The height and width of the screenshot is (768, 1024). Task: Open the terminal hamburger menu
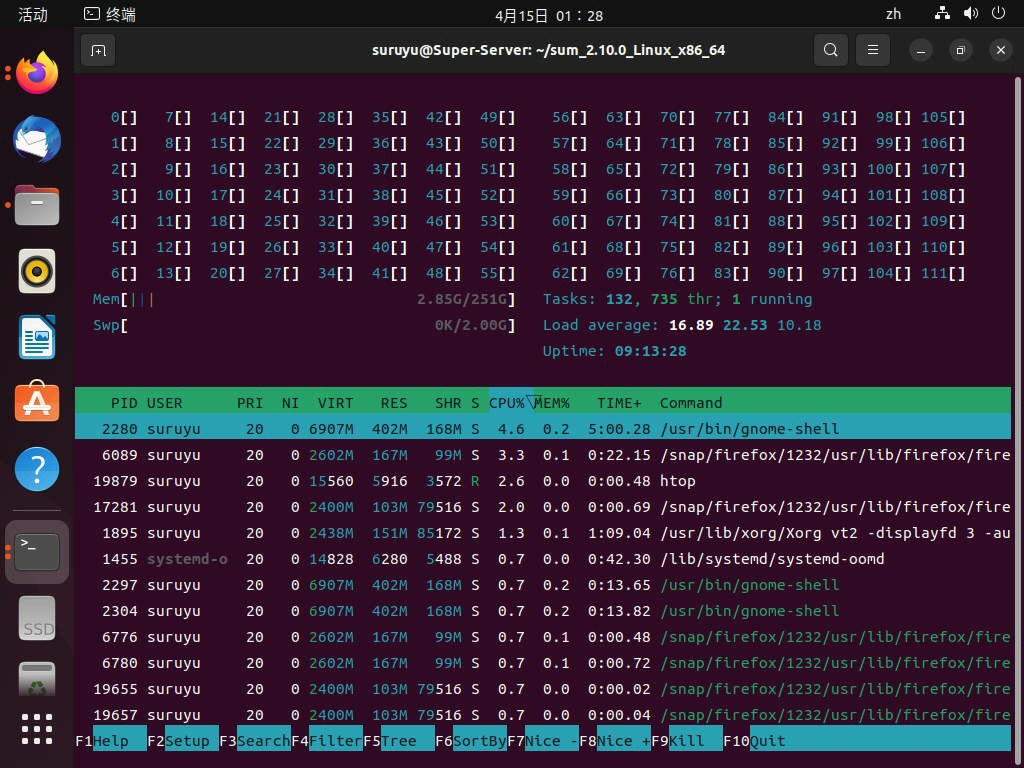click(872, 50)
